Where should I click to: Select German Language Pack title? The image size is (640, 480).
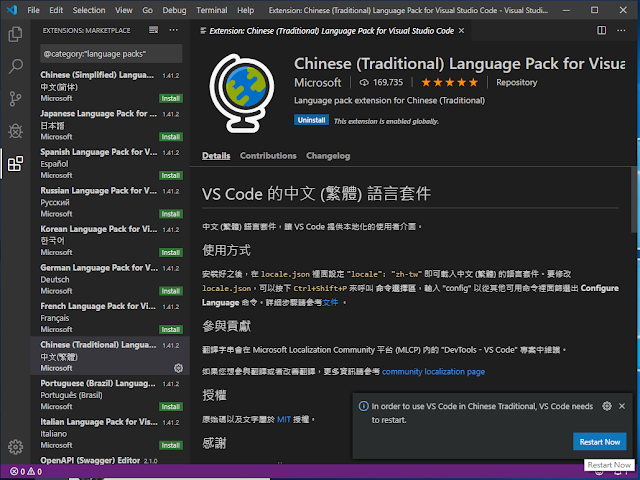pos(99,268)
